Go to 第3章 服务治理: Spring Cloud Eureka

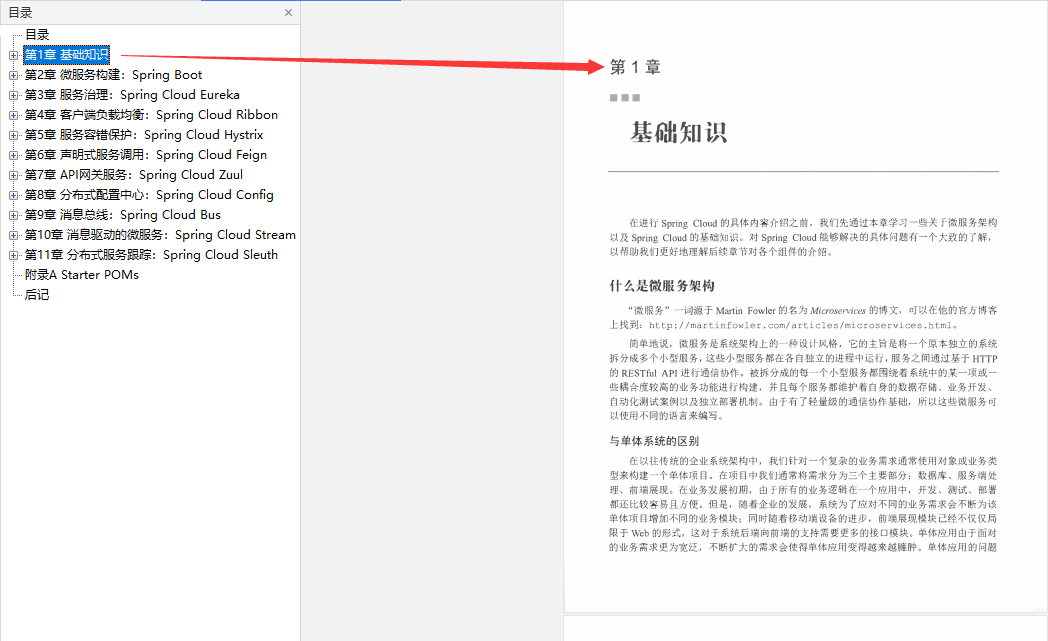[132, 95]
